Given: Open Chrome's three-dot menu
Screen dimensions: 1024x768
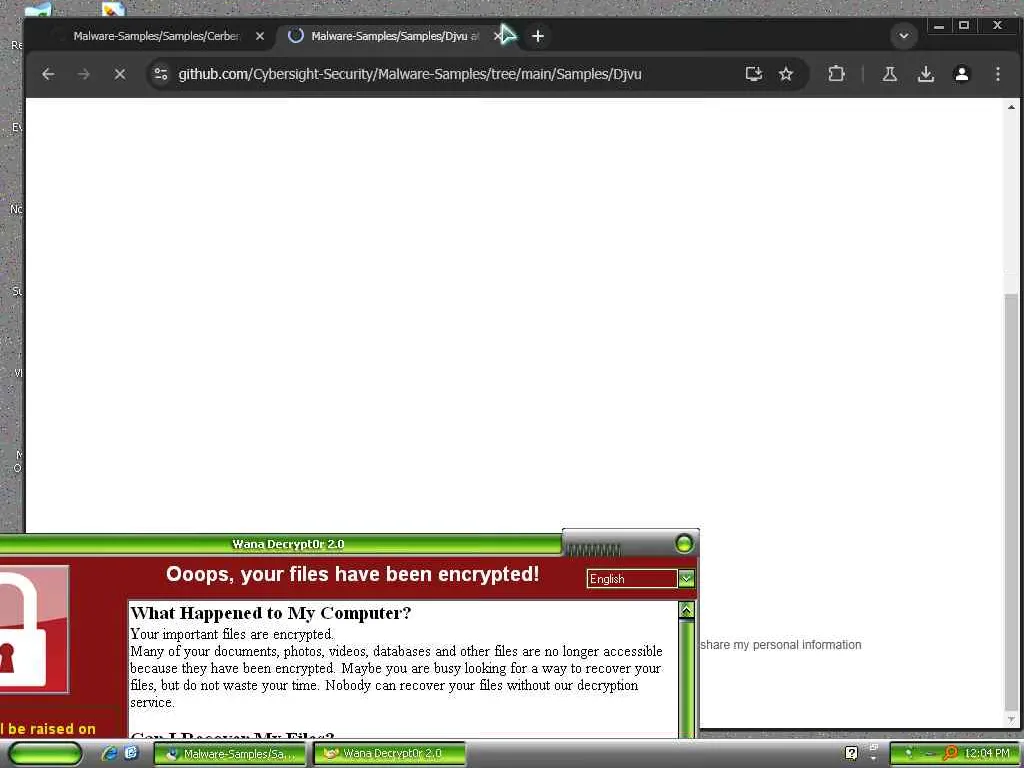Looking at the screenshot, I should coord(998,74).
